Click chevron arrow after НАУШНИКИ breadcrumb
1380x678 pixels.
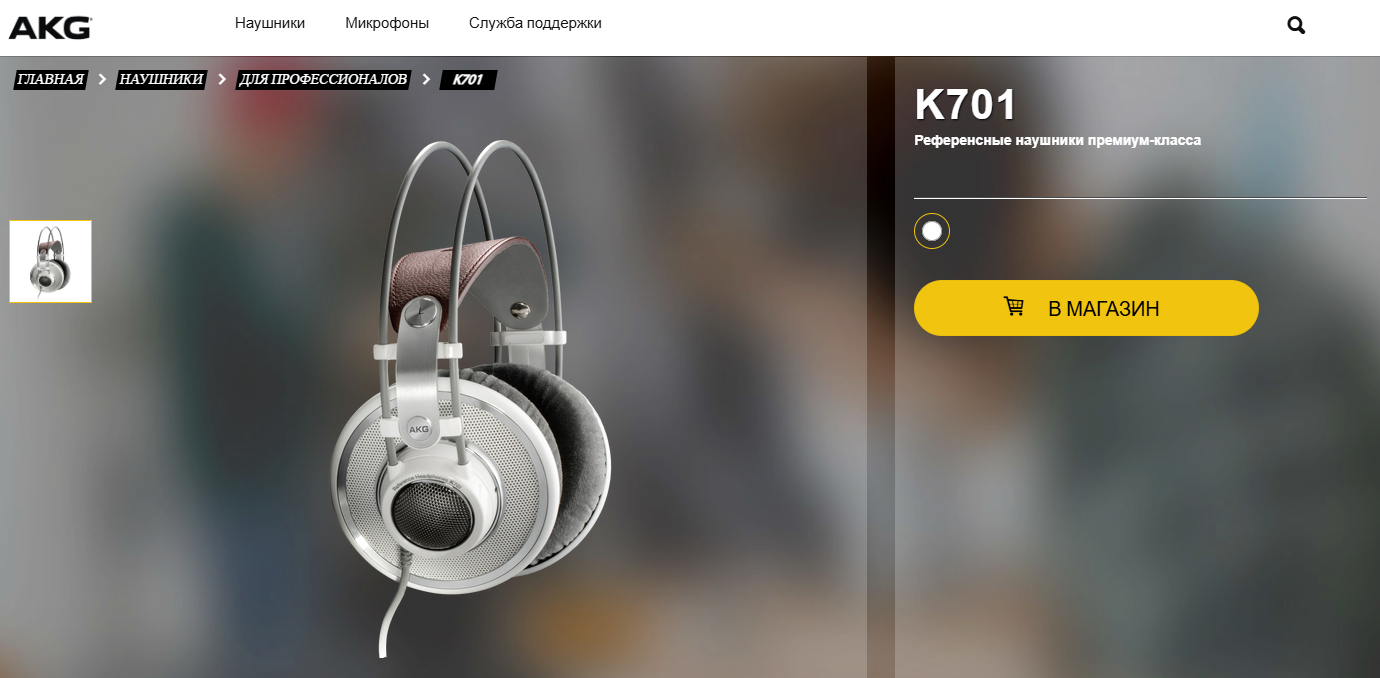(x=222, y=79)
